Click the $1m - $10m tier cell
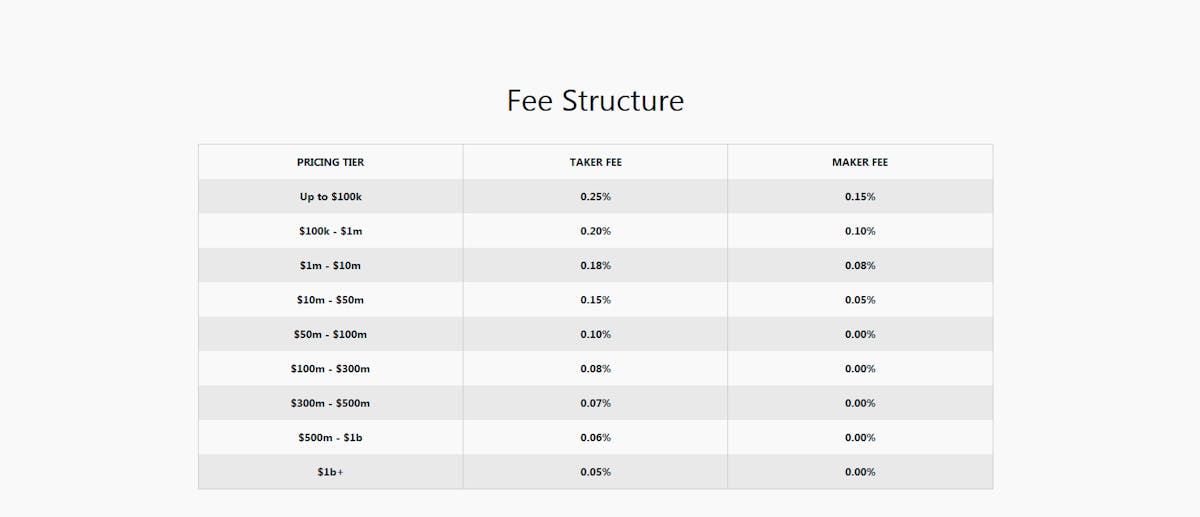Screen dimensions: 1200x517 pyautogui.click(x=331, y=266)
